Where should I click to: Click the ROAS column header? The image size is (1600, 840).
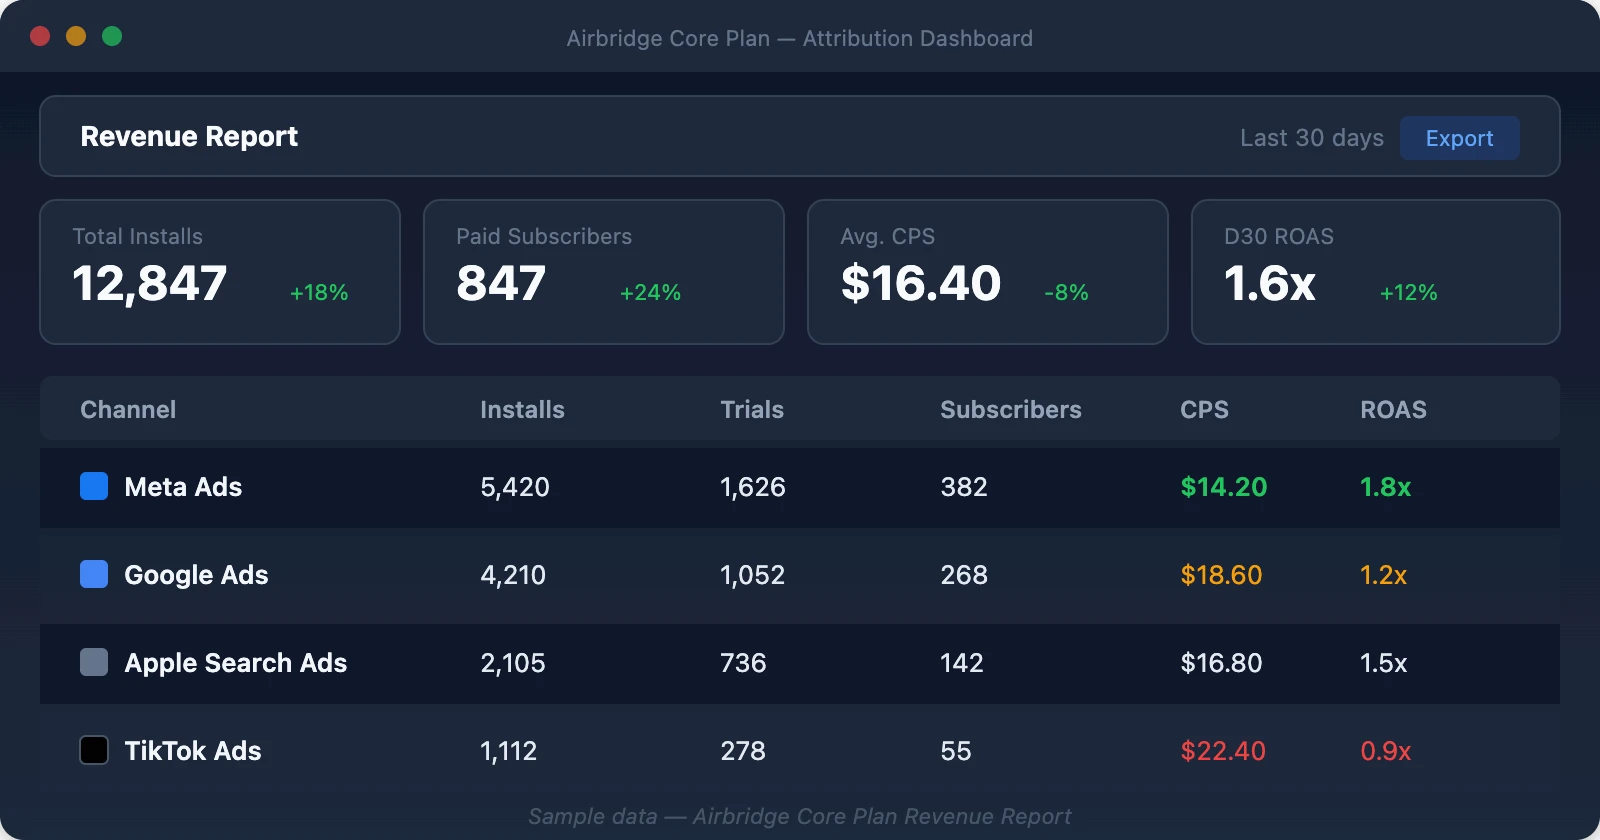pyautogui.click(x=1393, y=409)
